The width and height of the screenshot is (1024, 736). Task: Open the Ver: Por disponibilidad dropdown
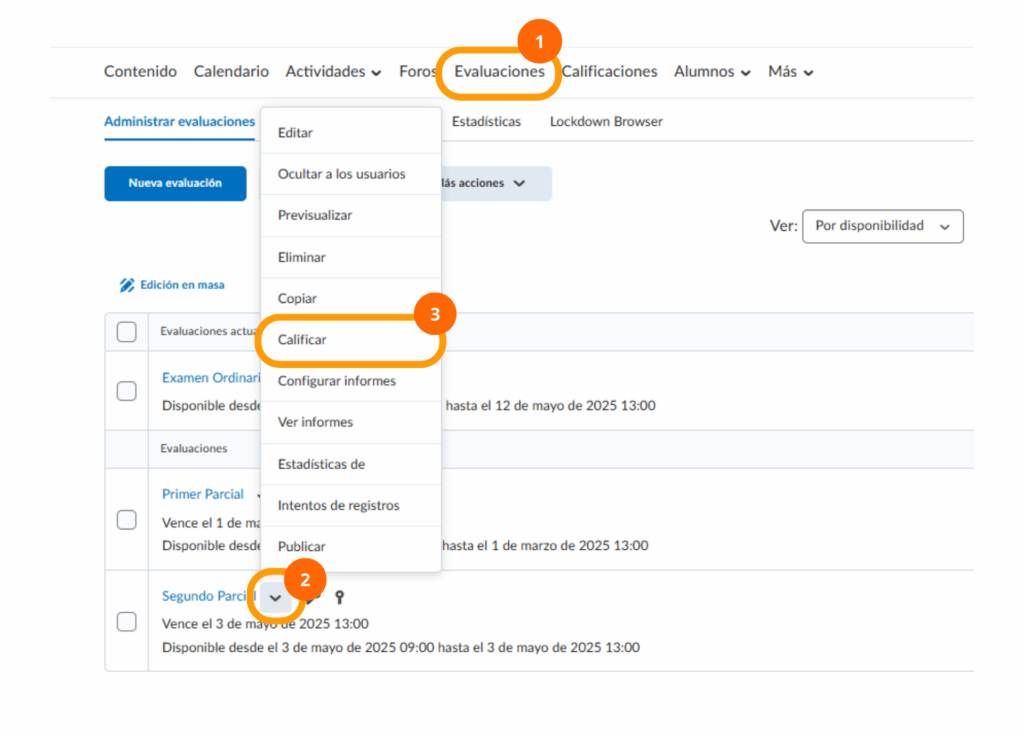tap(882, 226)
